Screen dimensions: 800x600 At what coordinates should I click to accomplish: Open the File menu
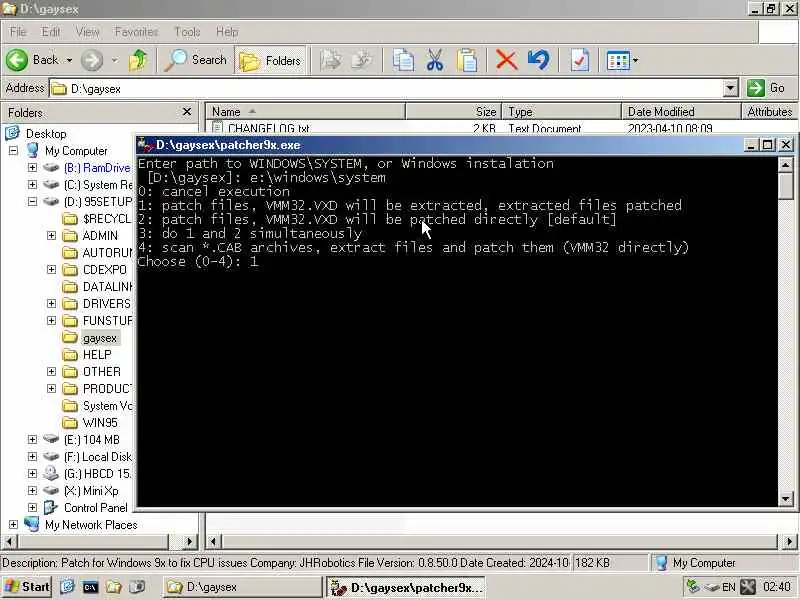18,32
